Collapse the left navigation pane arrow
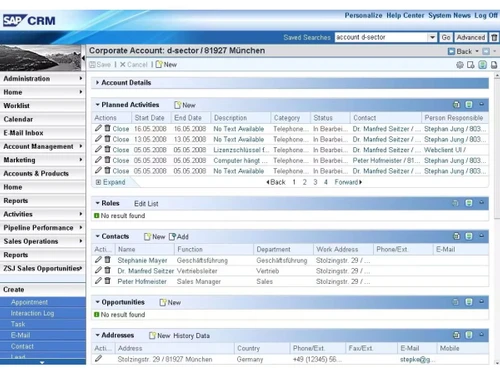The height and width of the screenshot is (375, 500). pos(83,58)
